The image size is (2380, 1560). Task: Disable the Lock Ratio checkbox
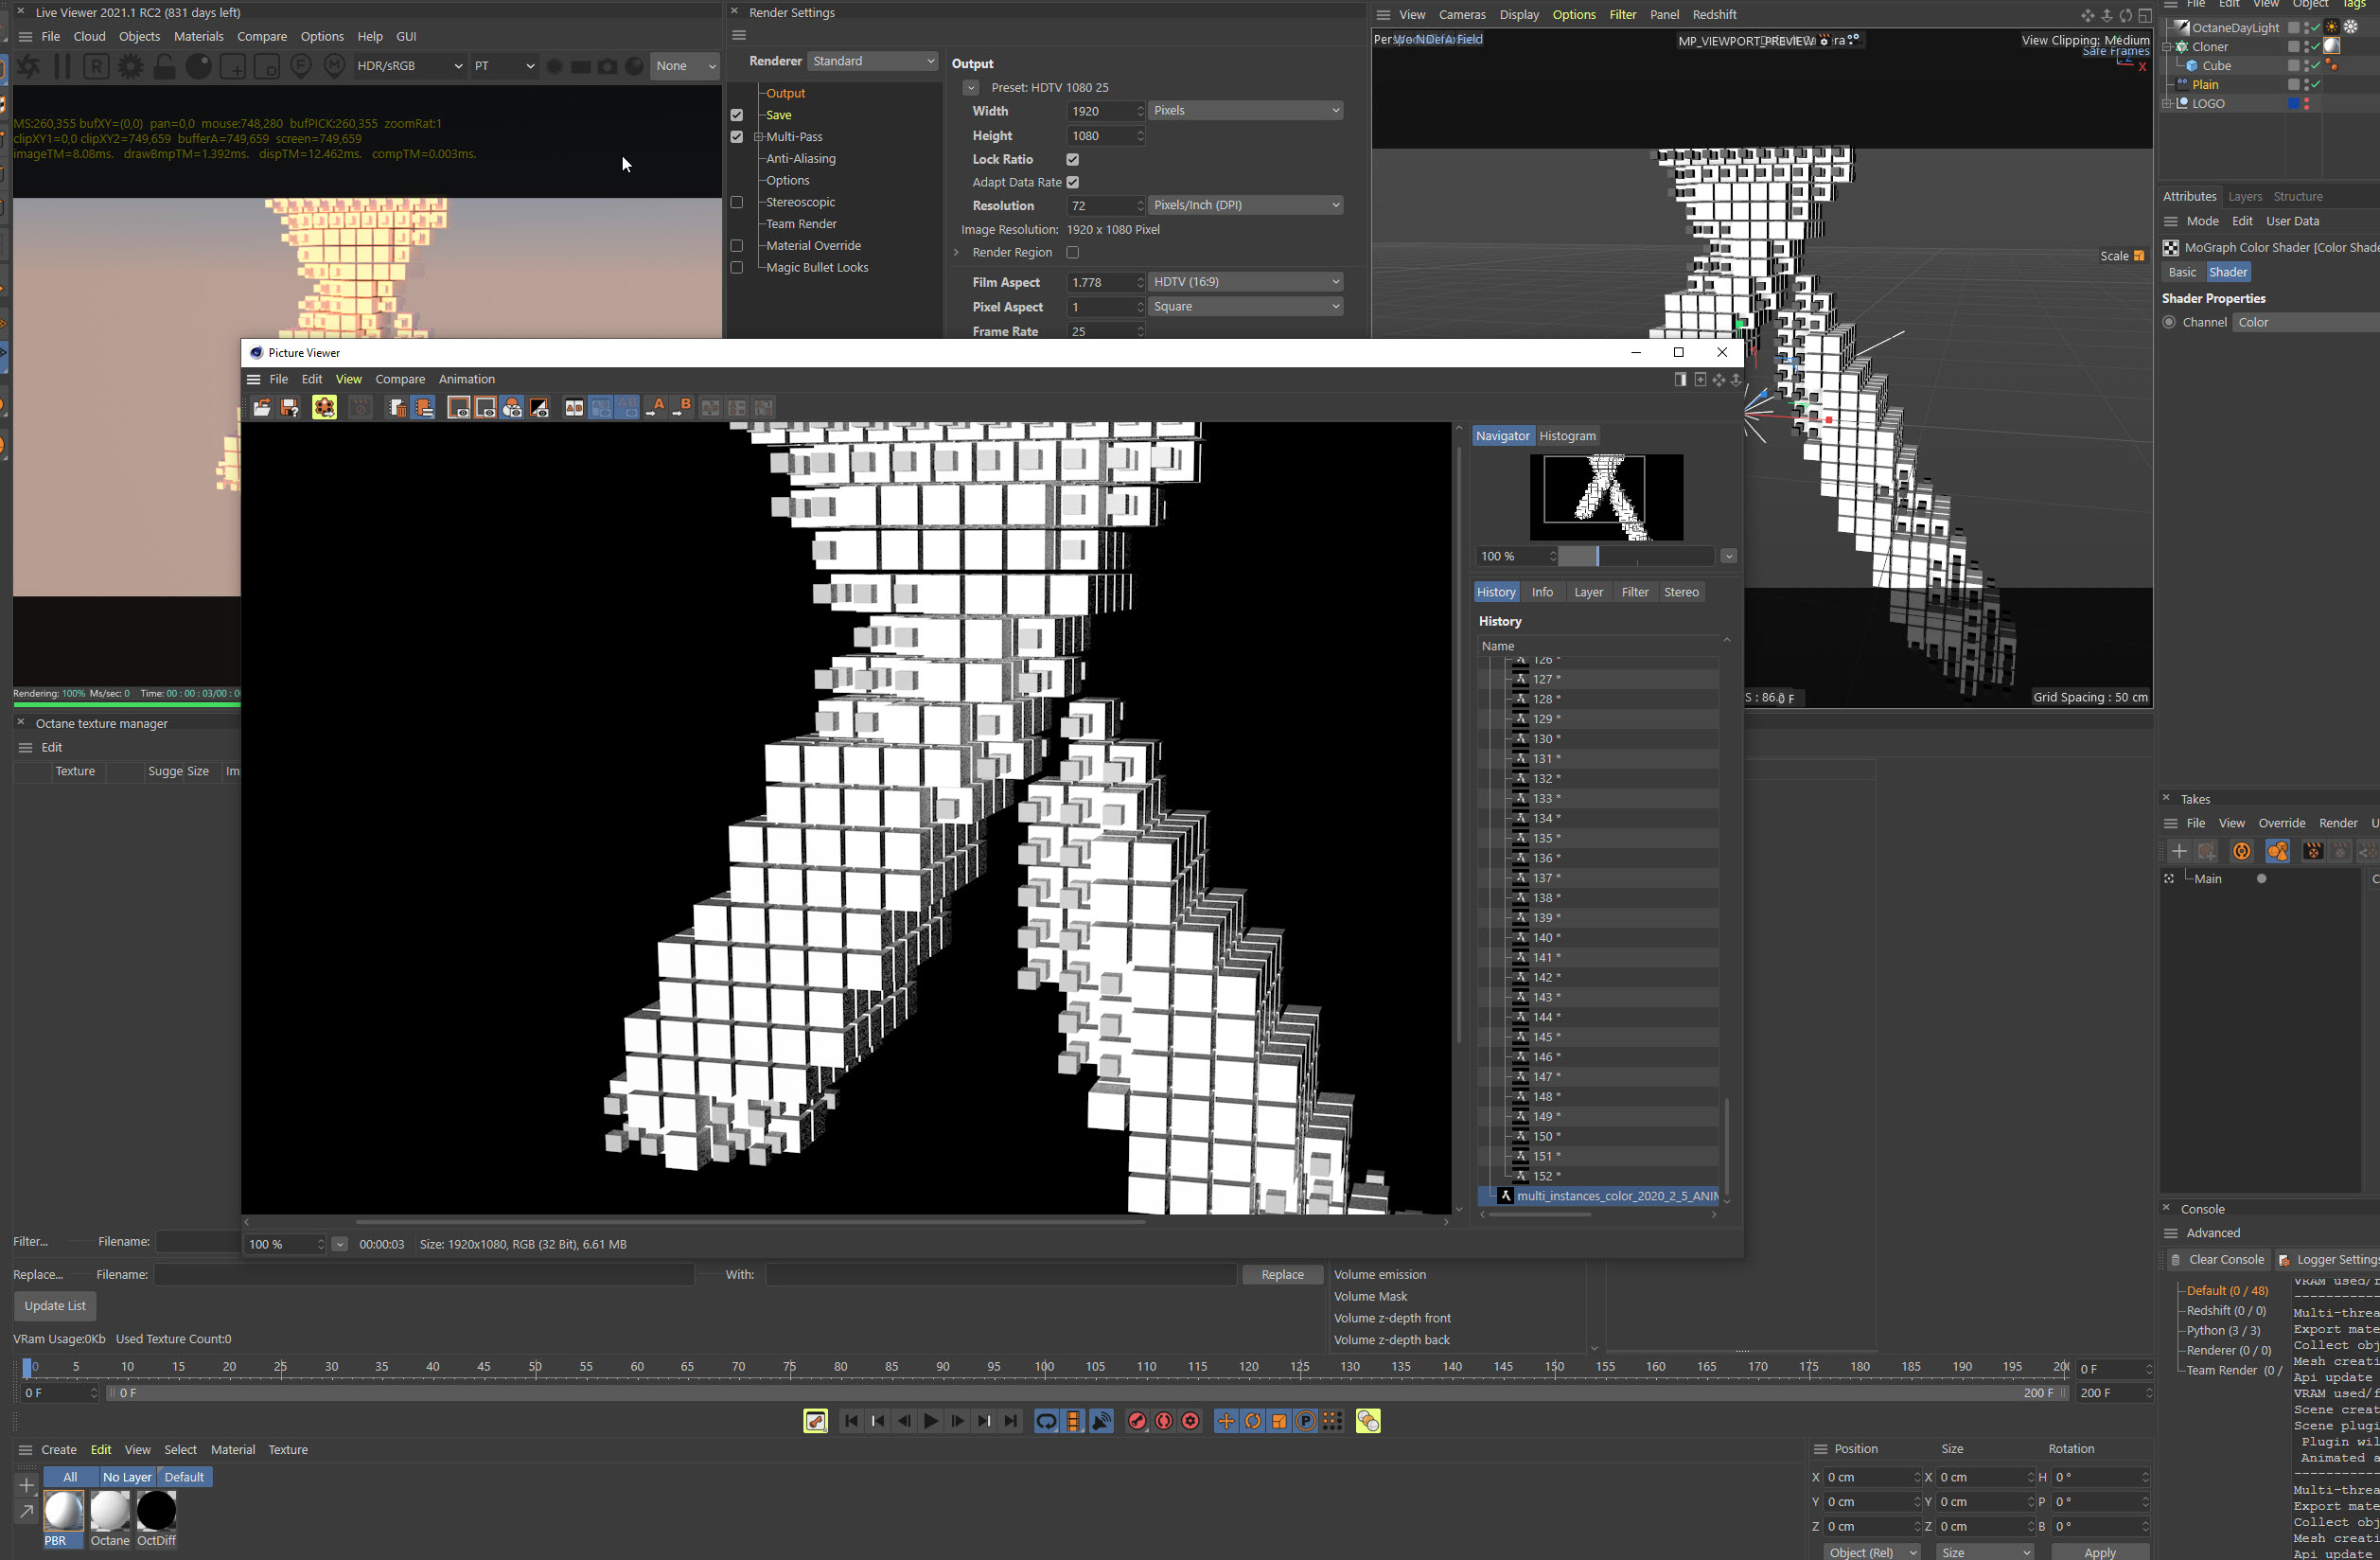pyautogui.click(x=1073, y=159)
